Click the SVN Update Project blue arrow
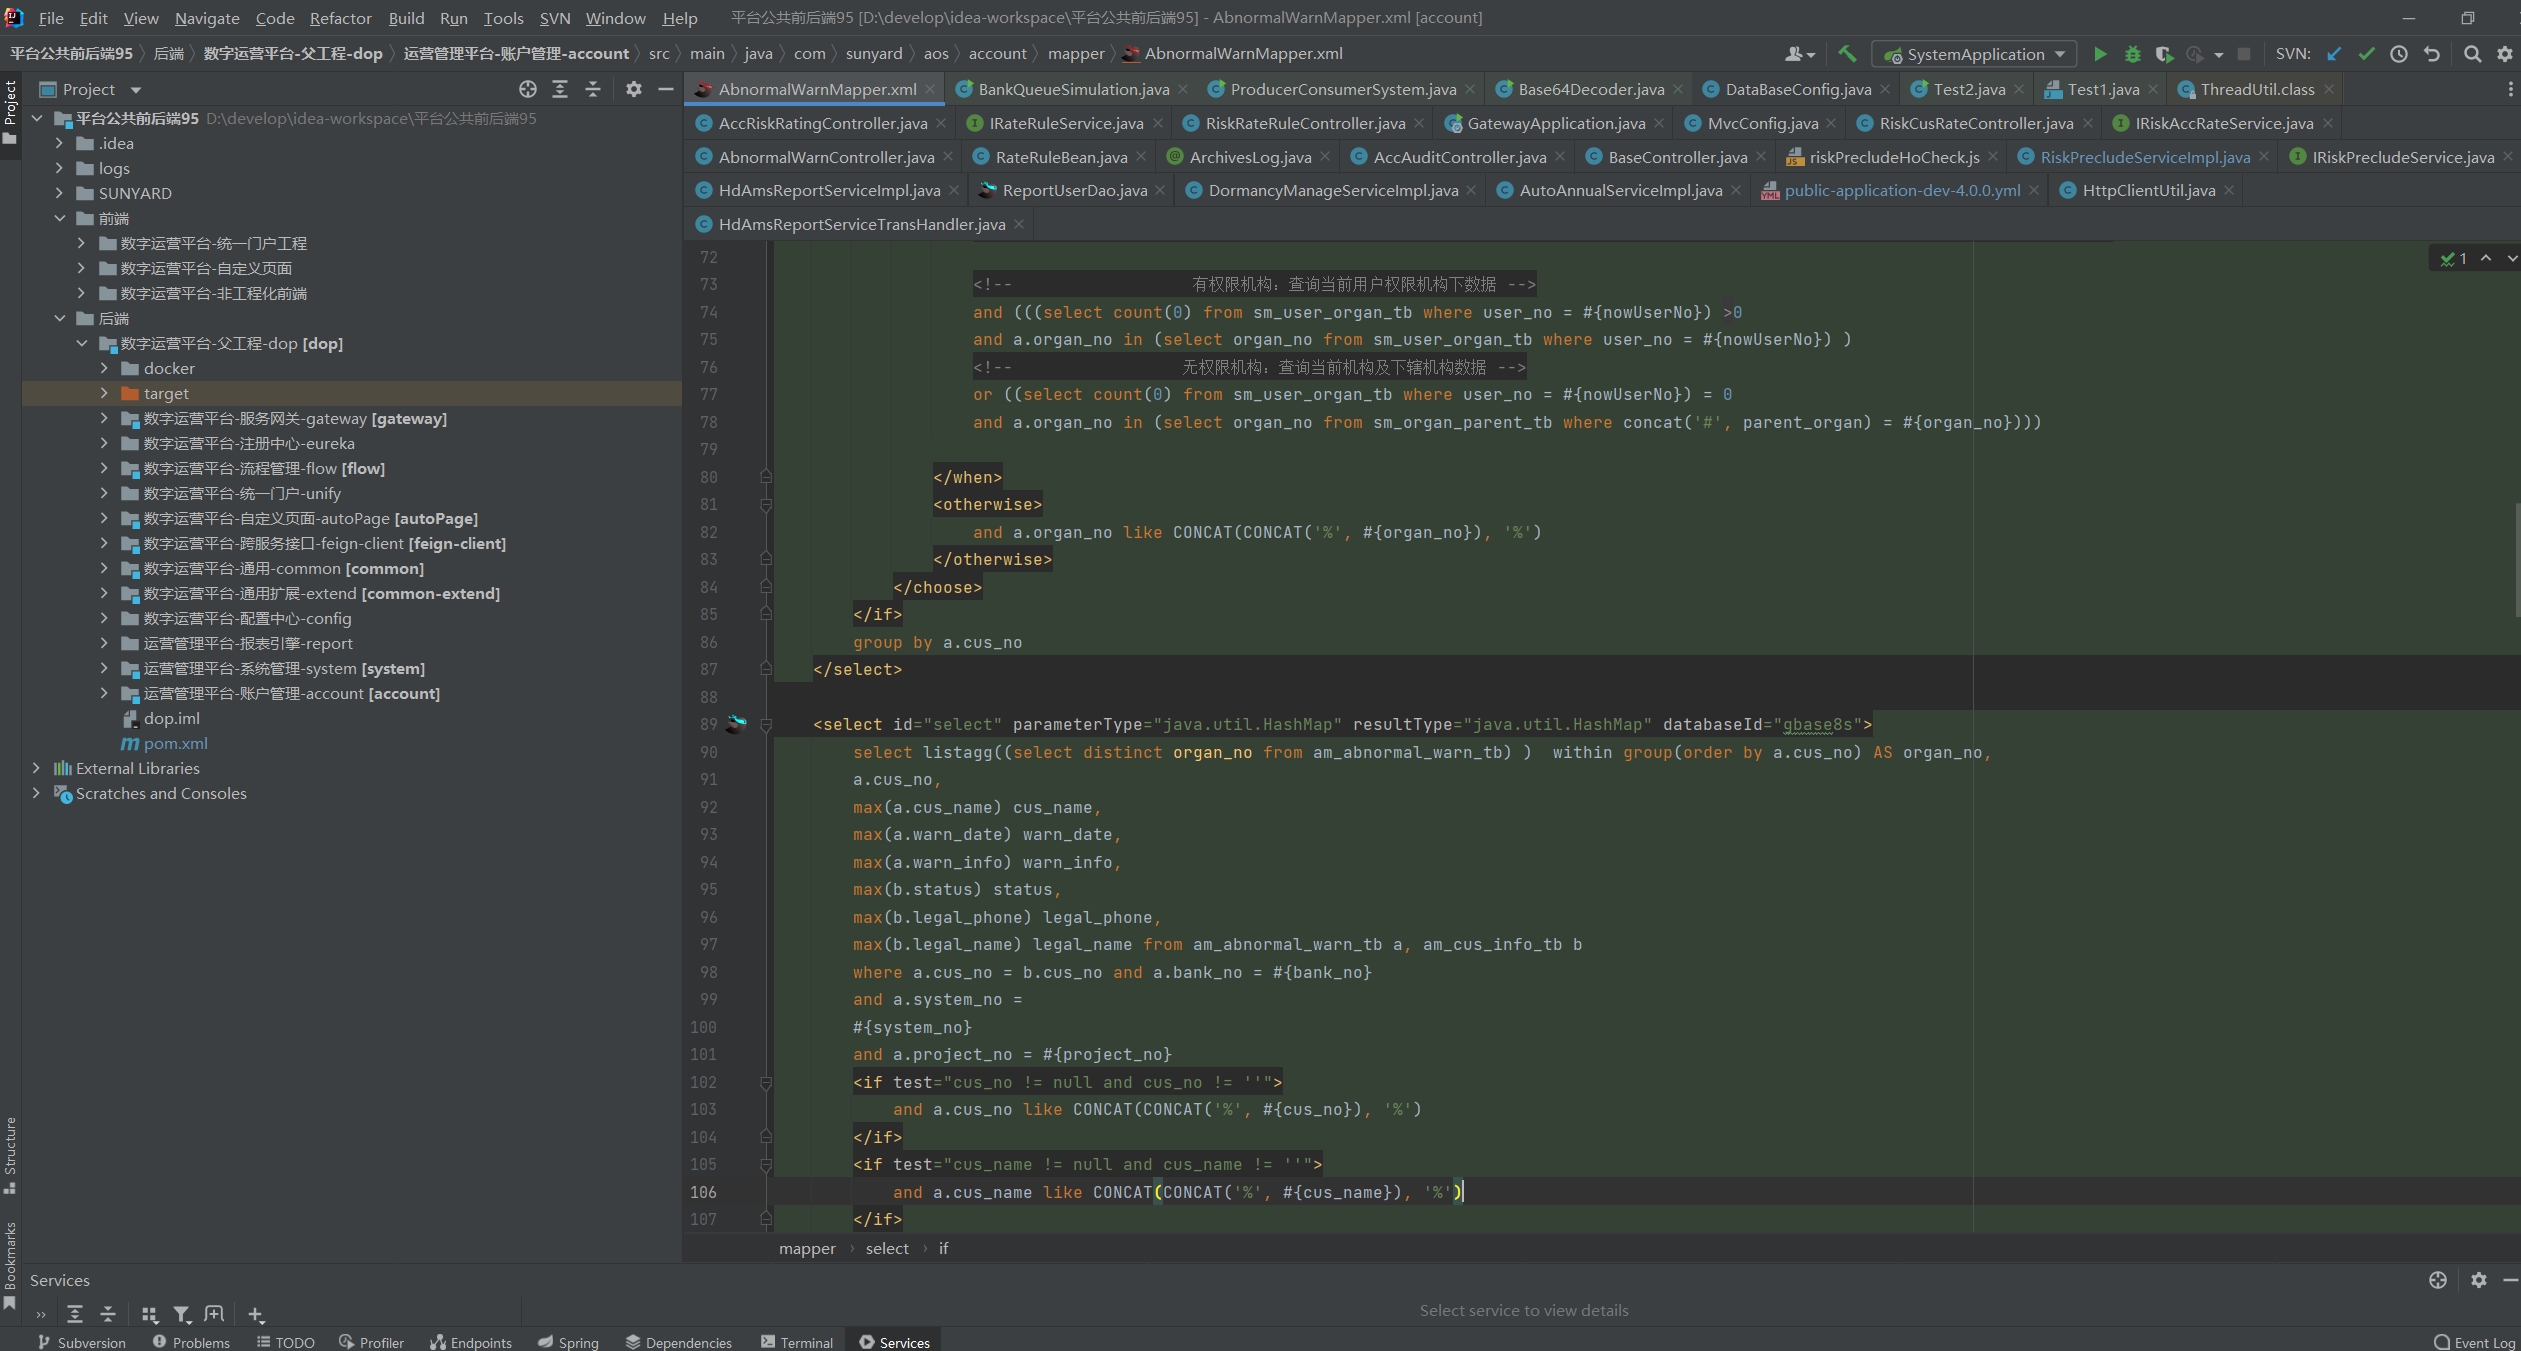This screenshot has height=1351, width=2521. 2334,54
